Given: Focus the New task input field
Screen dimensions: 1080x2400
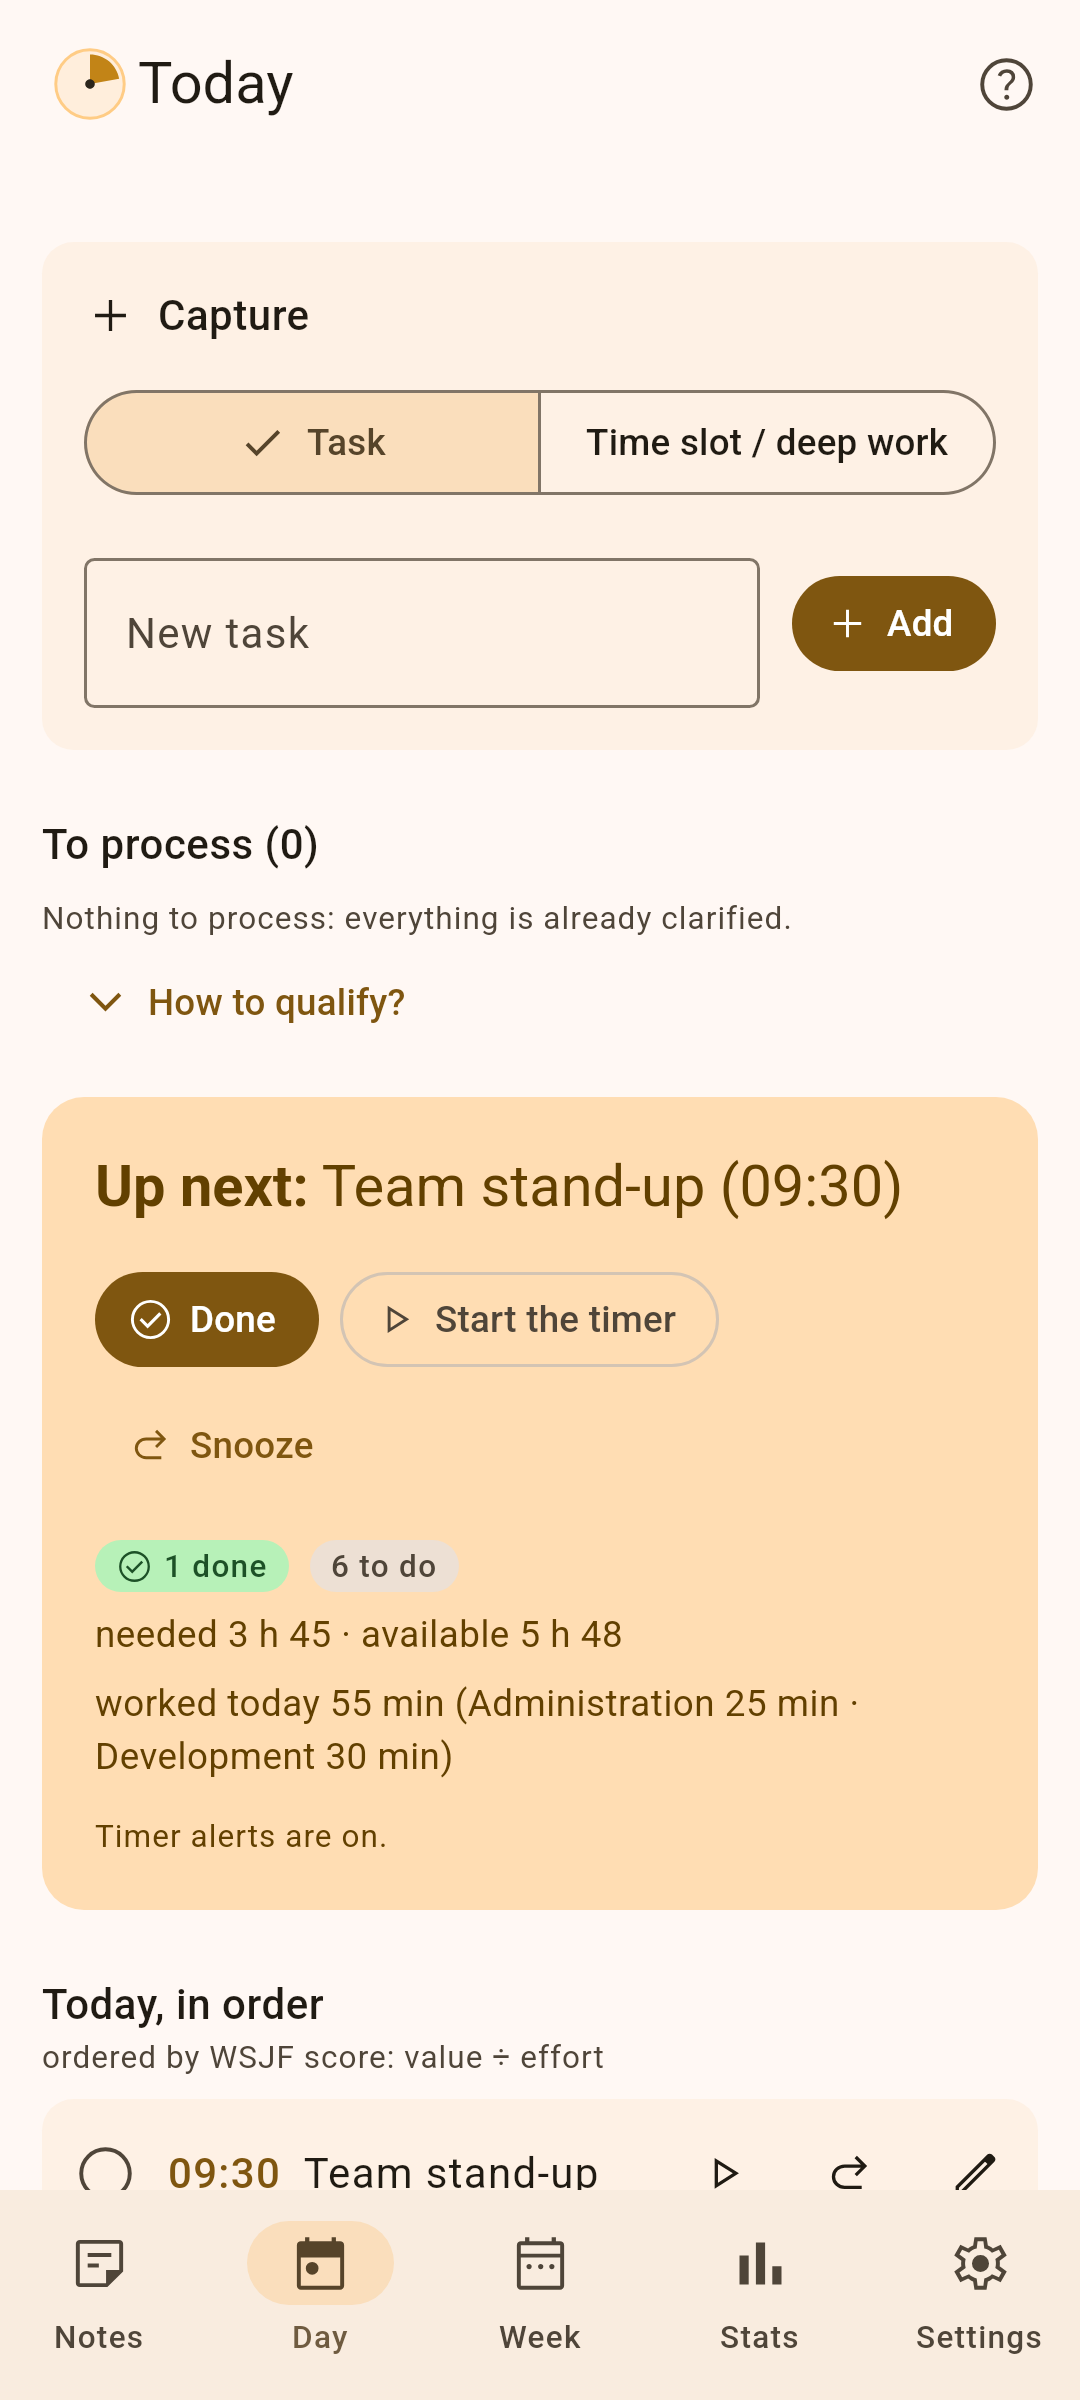Looking at the screenshot, I should click(x=422, y=633).
